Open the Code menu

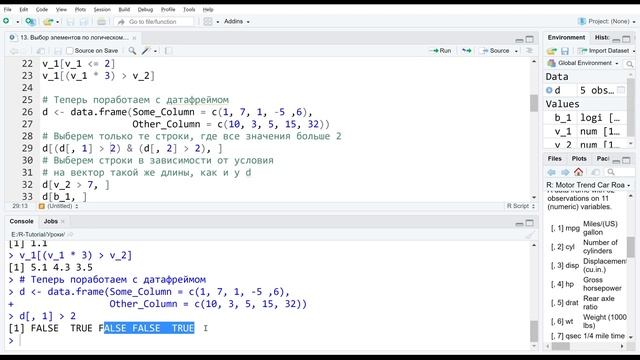click(42, 9)
